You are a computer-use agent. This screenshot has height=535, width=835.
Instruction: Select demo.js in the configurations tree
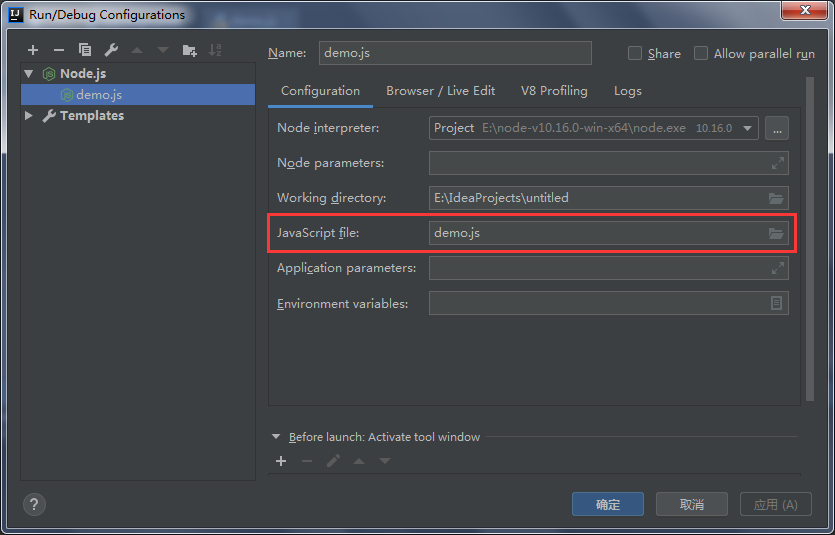[138, 95]
